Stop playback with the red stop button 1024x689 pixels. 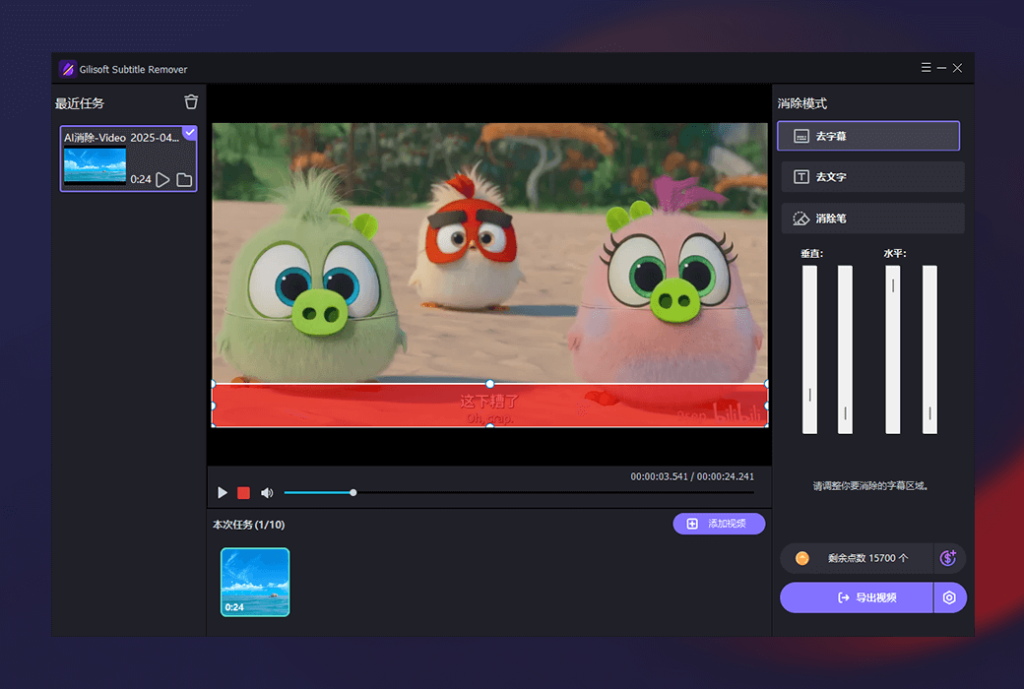[x=244, y=492]
